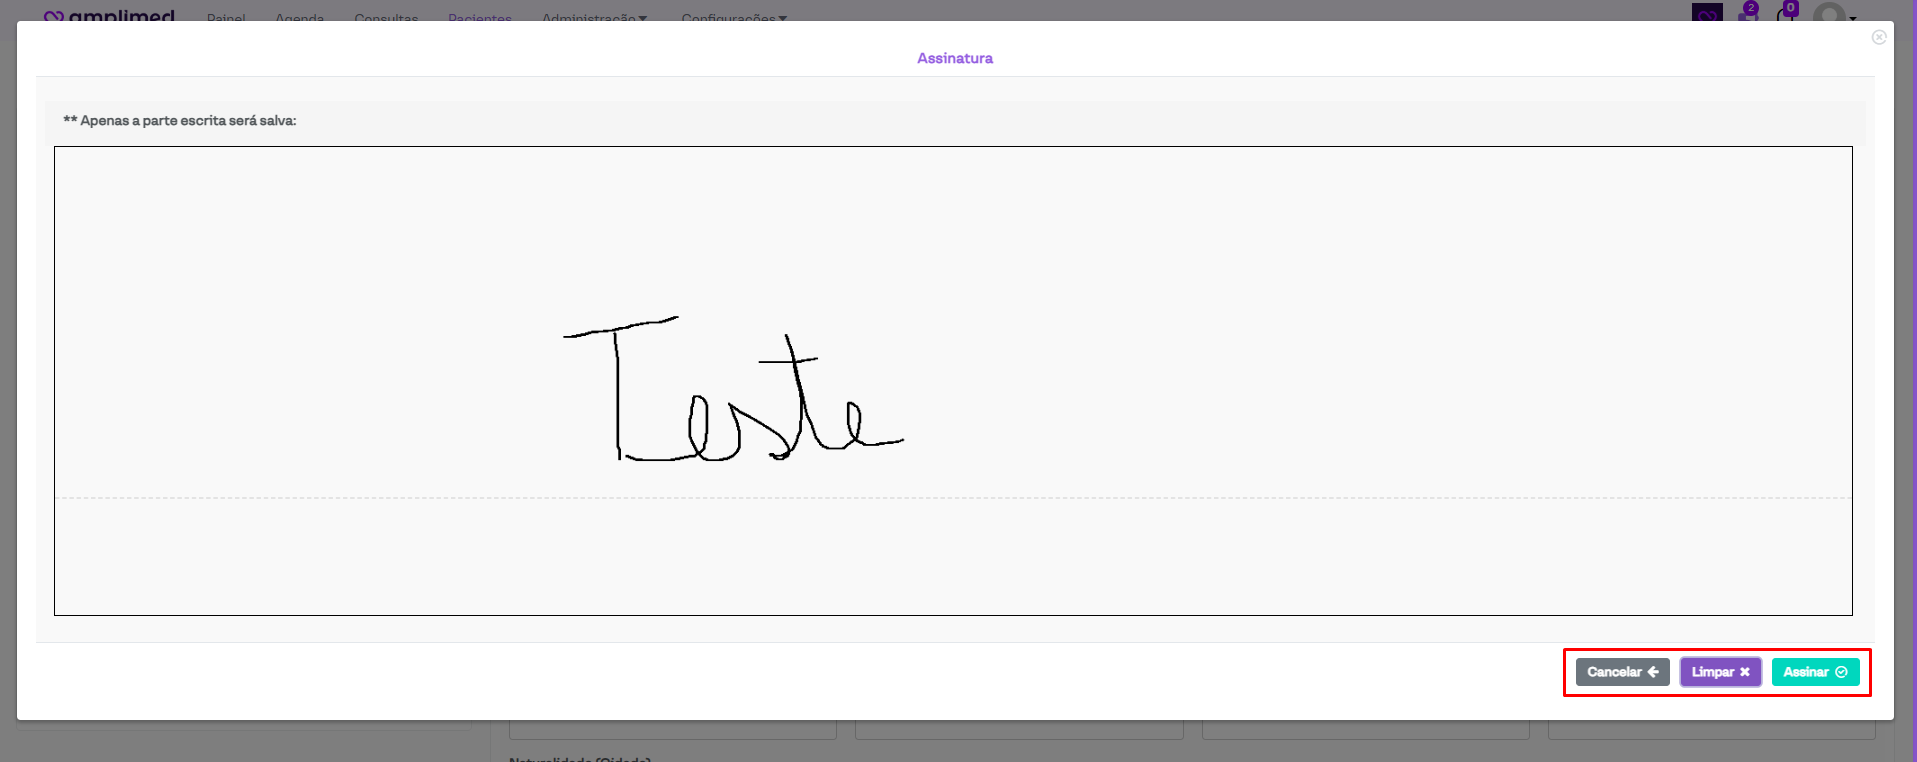Click rightmost input field beneath the dialog

tap(1710, 730)
